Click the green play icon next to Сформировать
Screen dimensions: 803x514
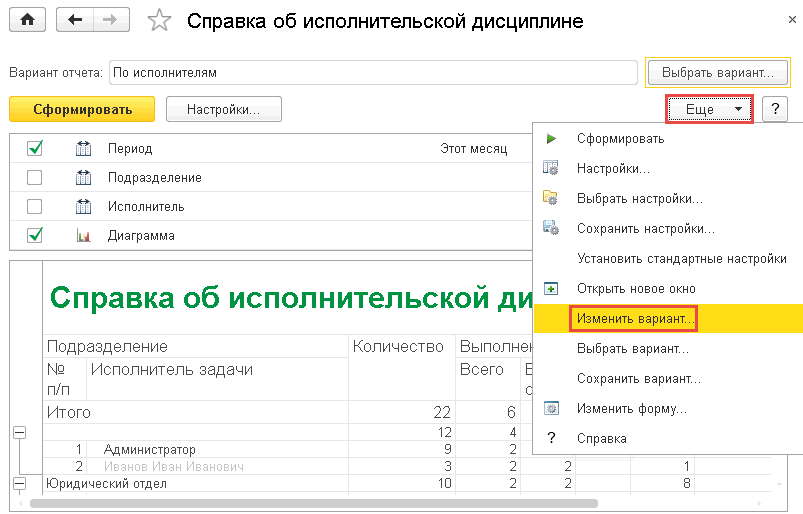tap(551, 139)
